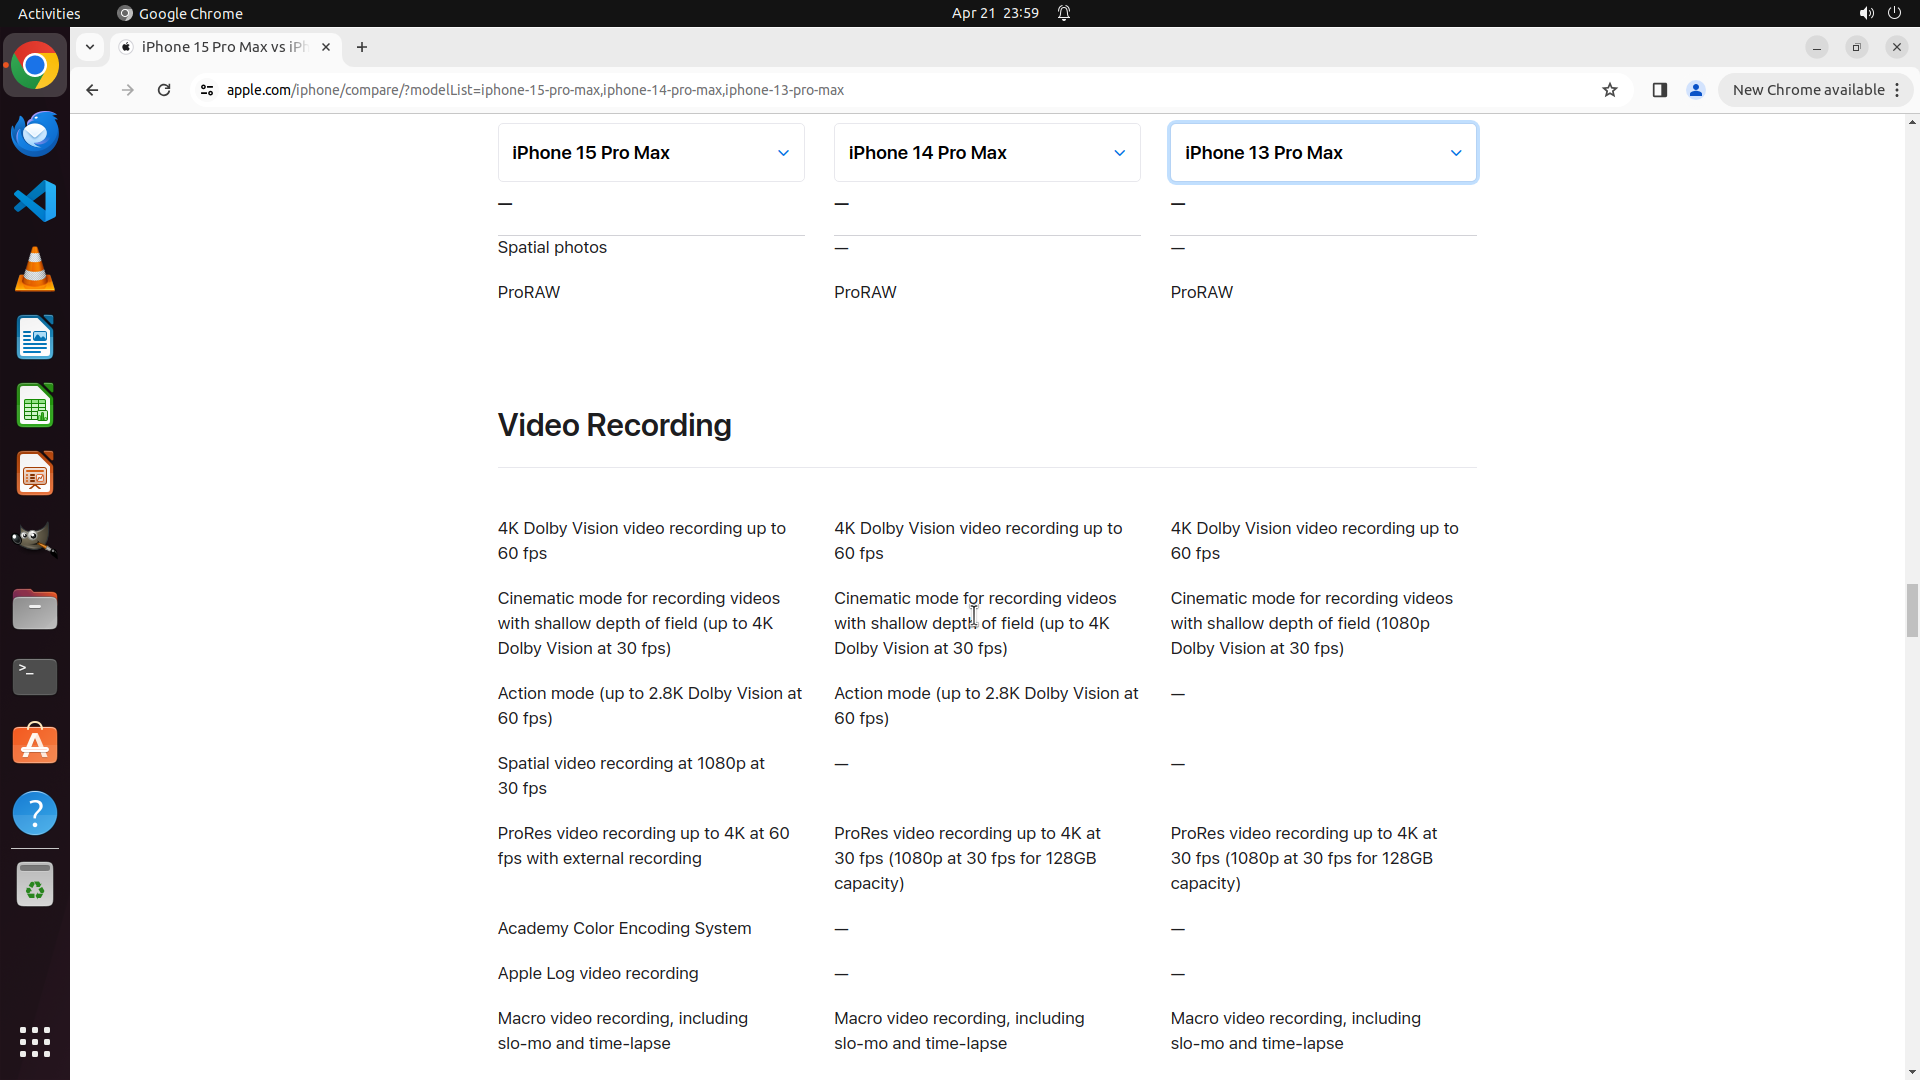Open the tab search chevron
1920x1080 pixels.
pos(90,47)
